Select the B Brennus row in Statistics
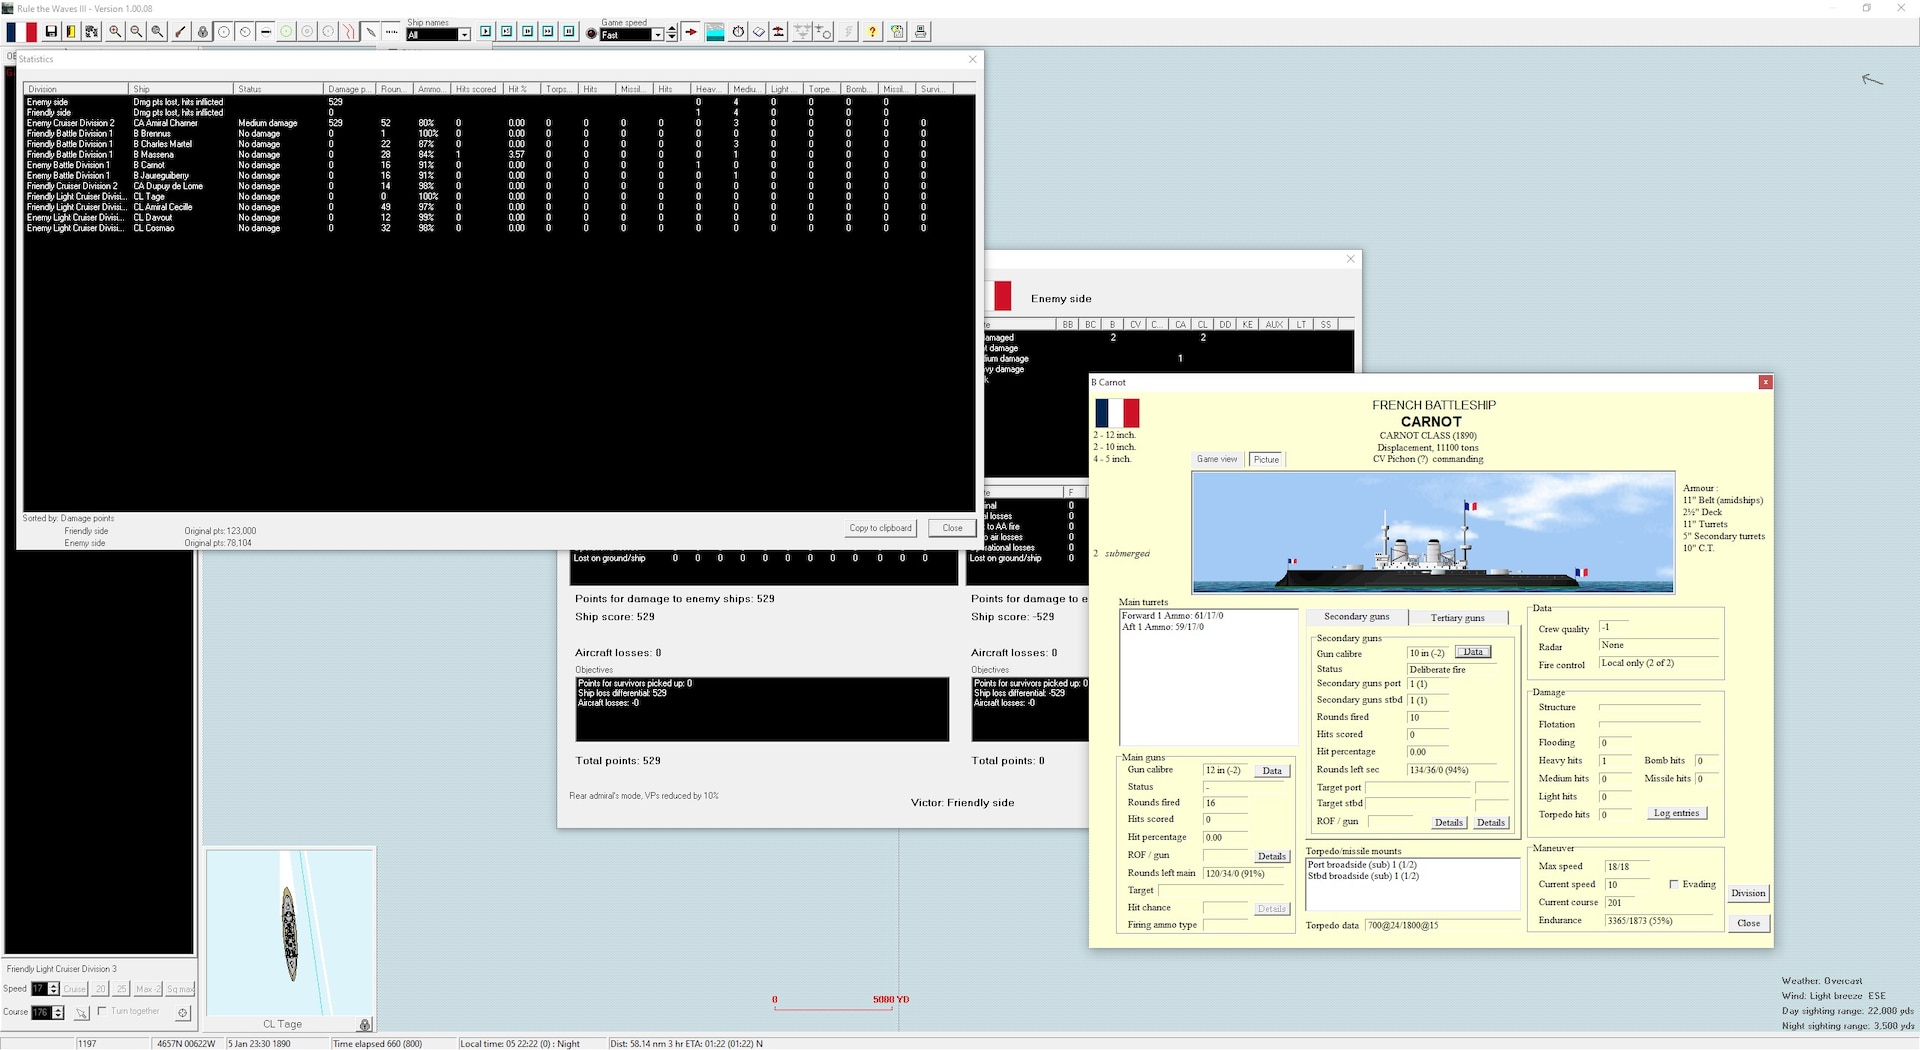 coord(498,133)
